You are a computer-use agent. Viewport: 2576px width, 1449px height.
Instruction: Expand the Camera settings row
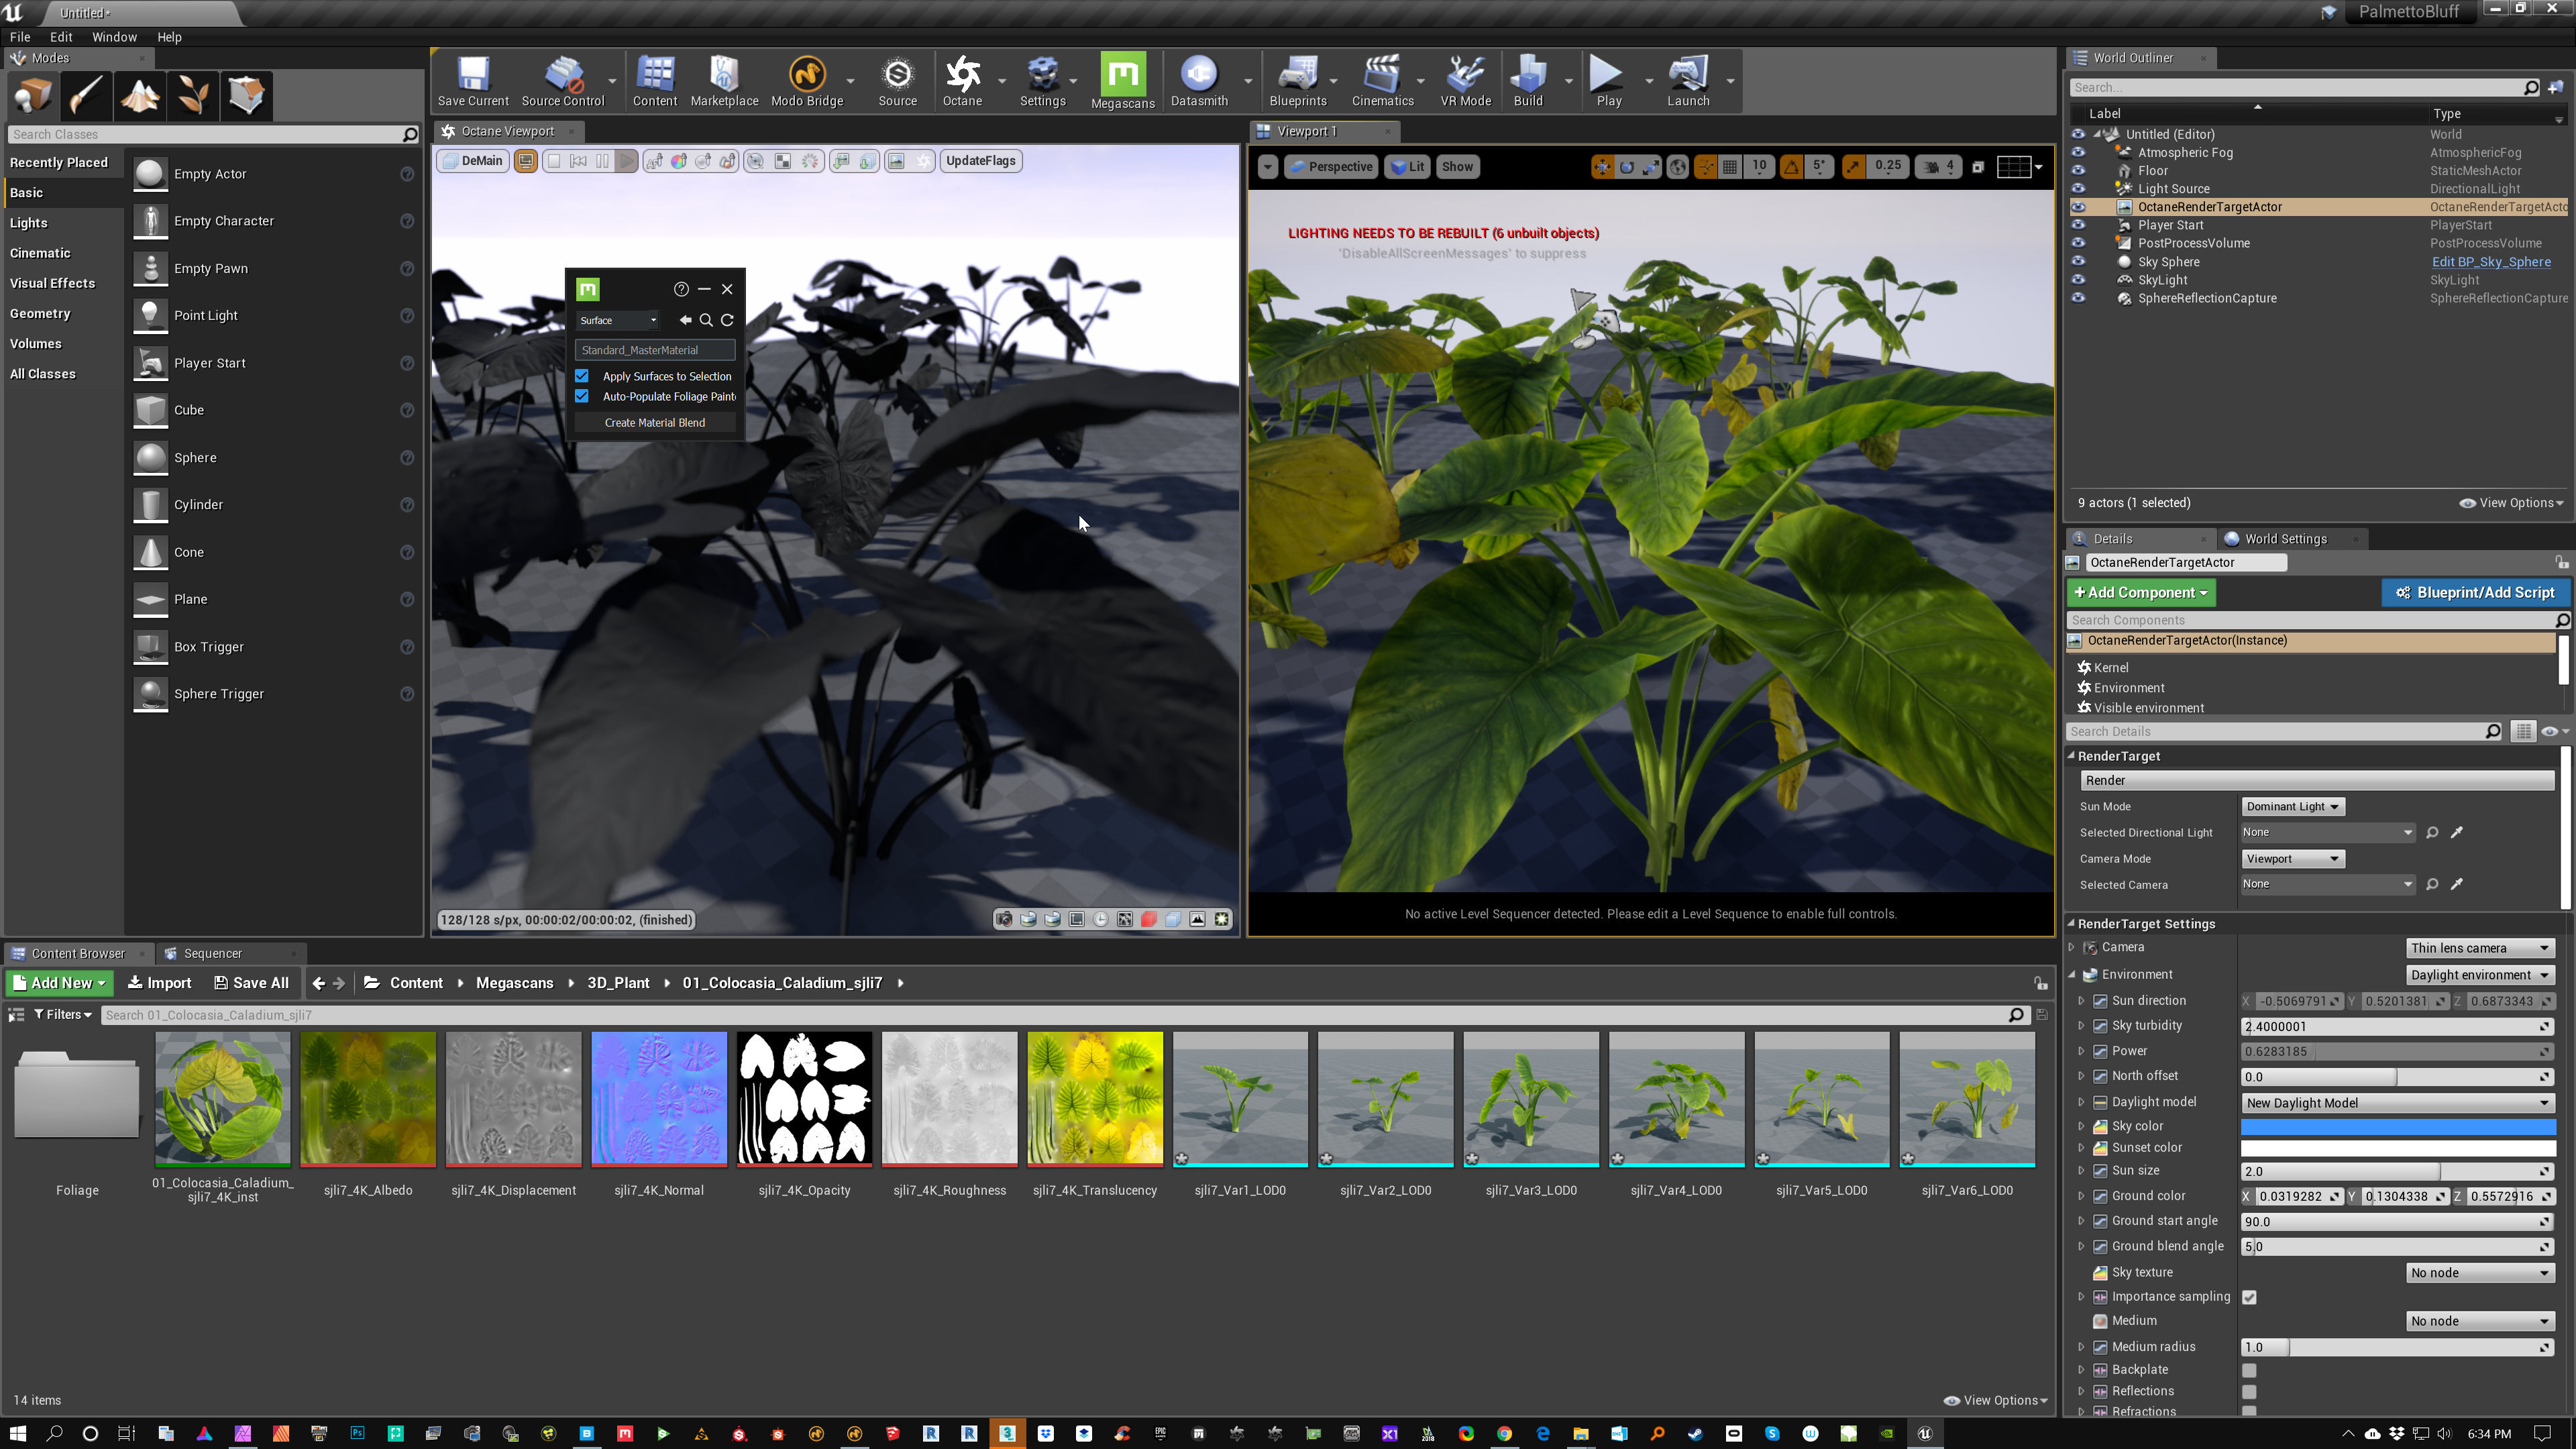tap(2072, 947)
